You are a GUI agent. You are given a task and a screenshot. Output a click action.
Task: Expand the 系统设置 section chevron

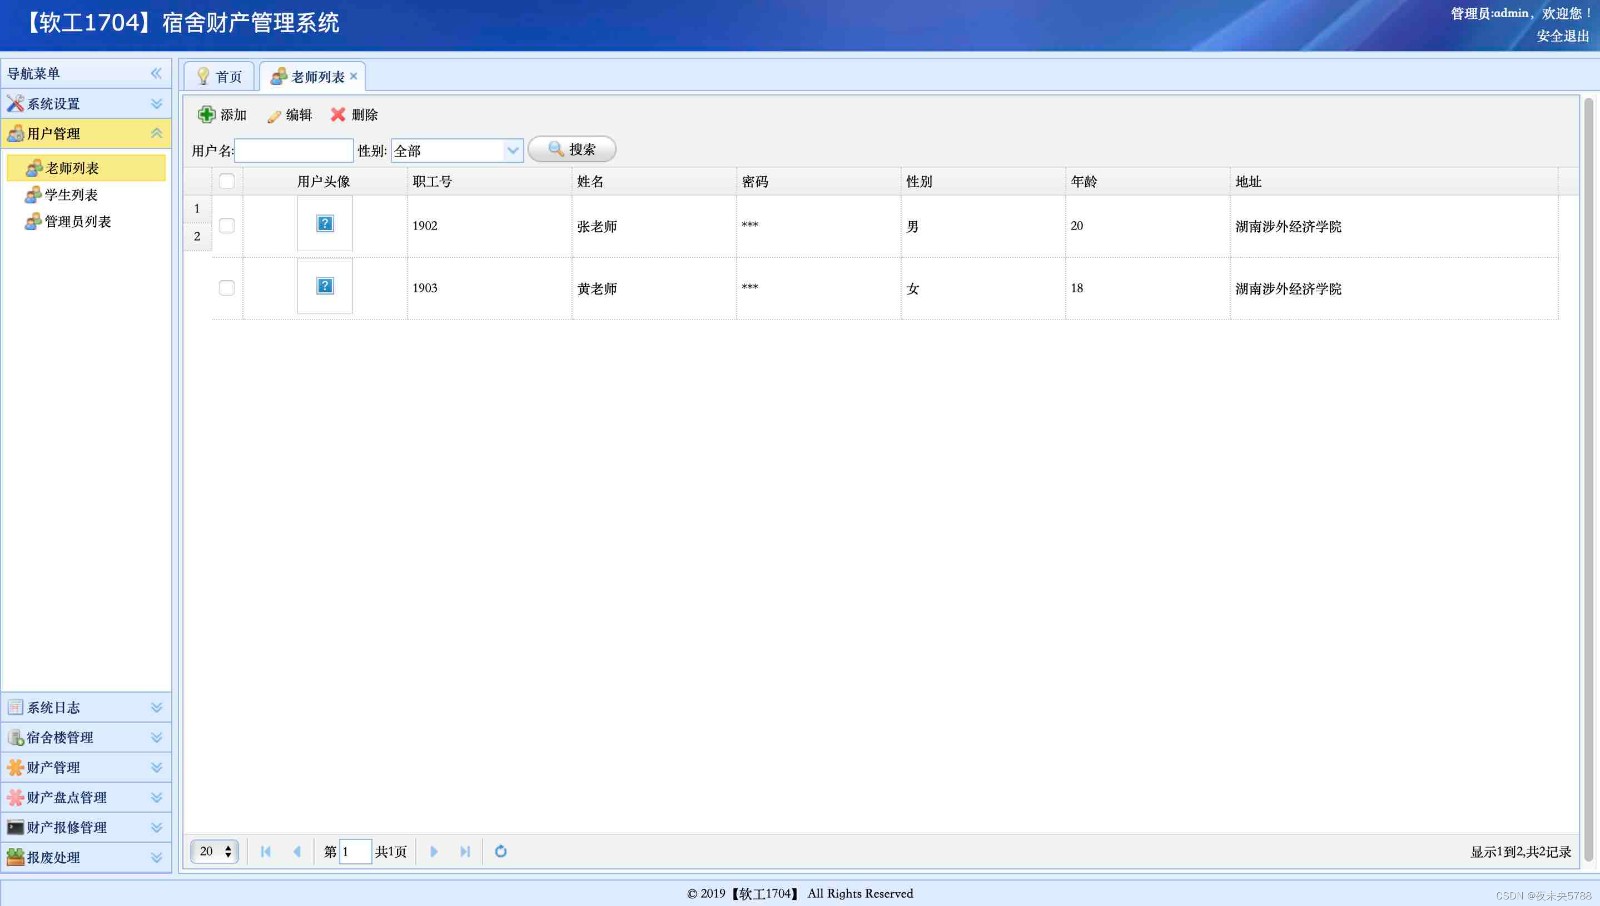[x=157, y=104]
